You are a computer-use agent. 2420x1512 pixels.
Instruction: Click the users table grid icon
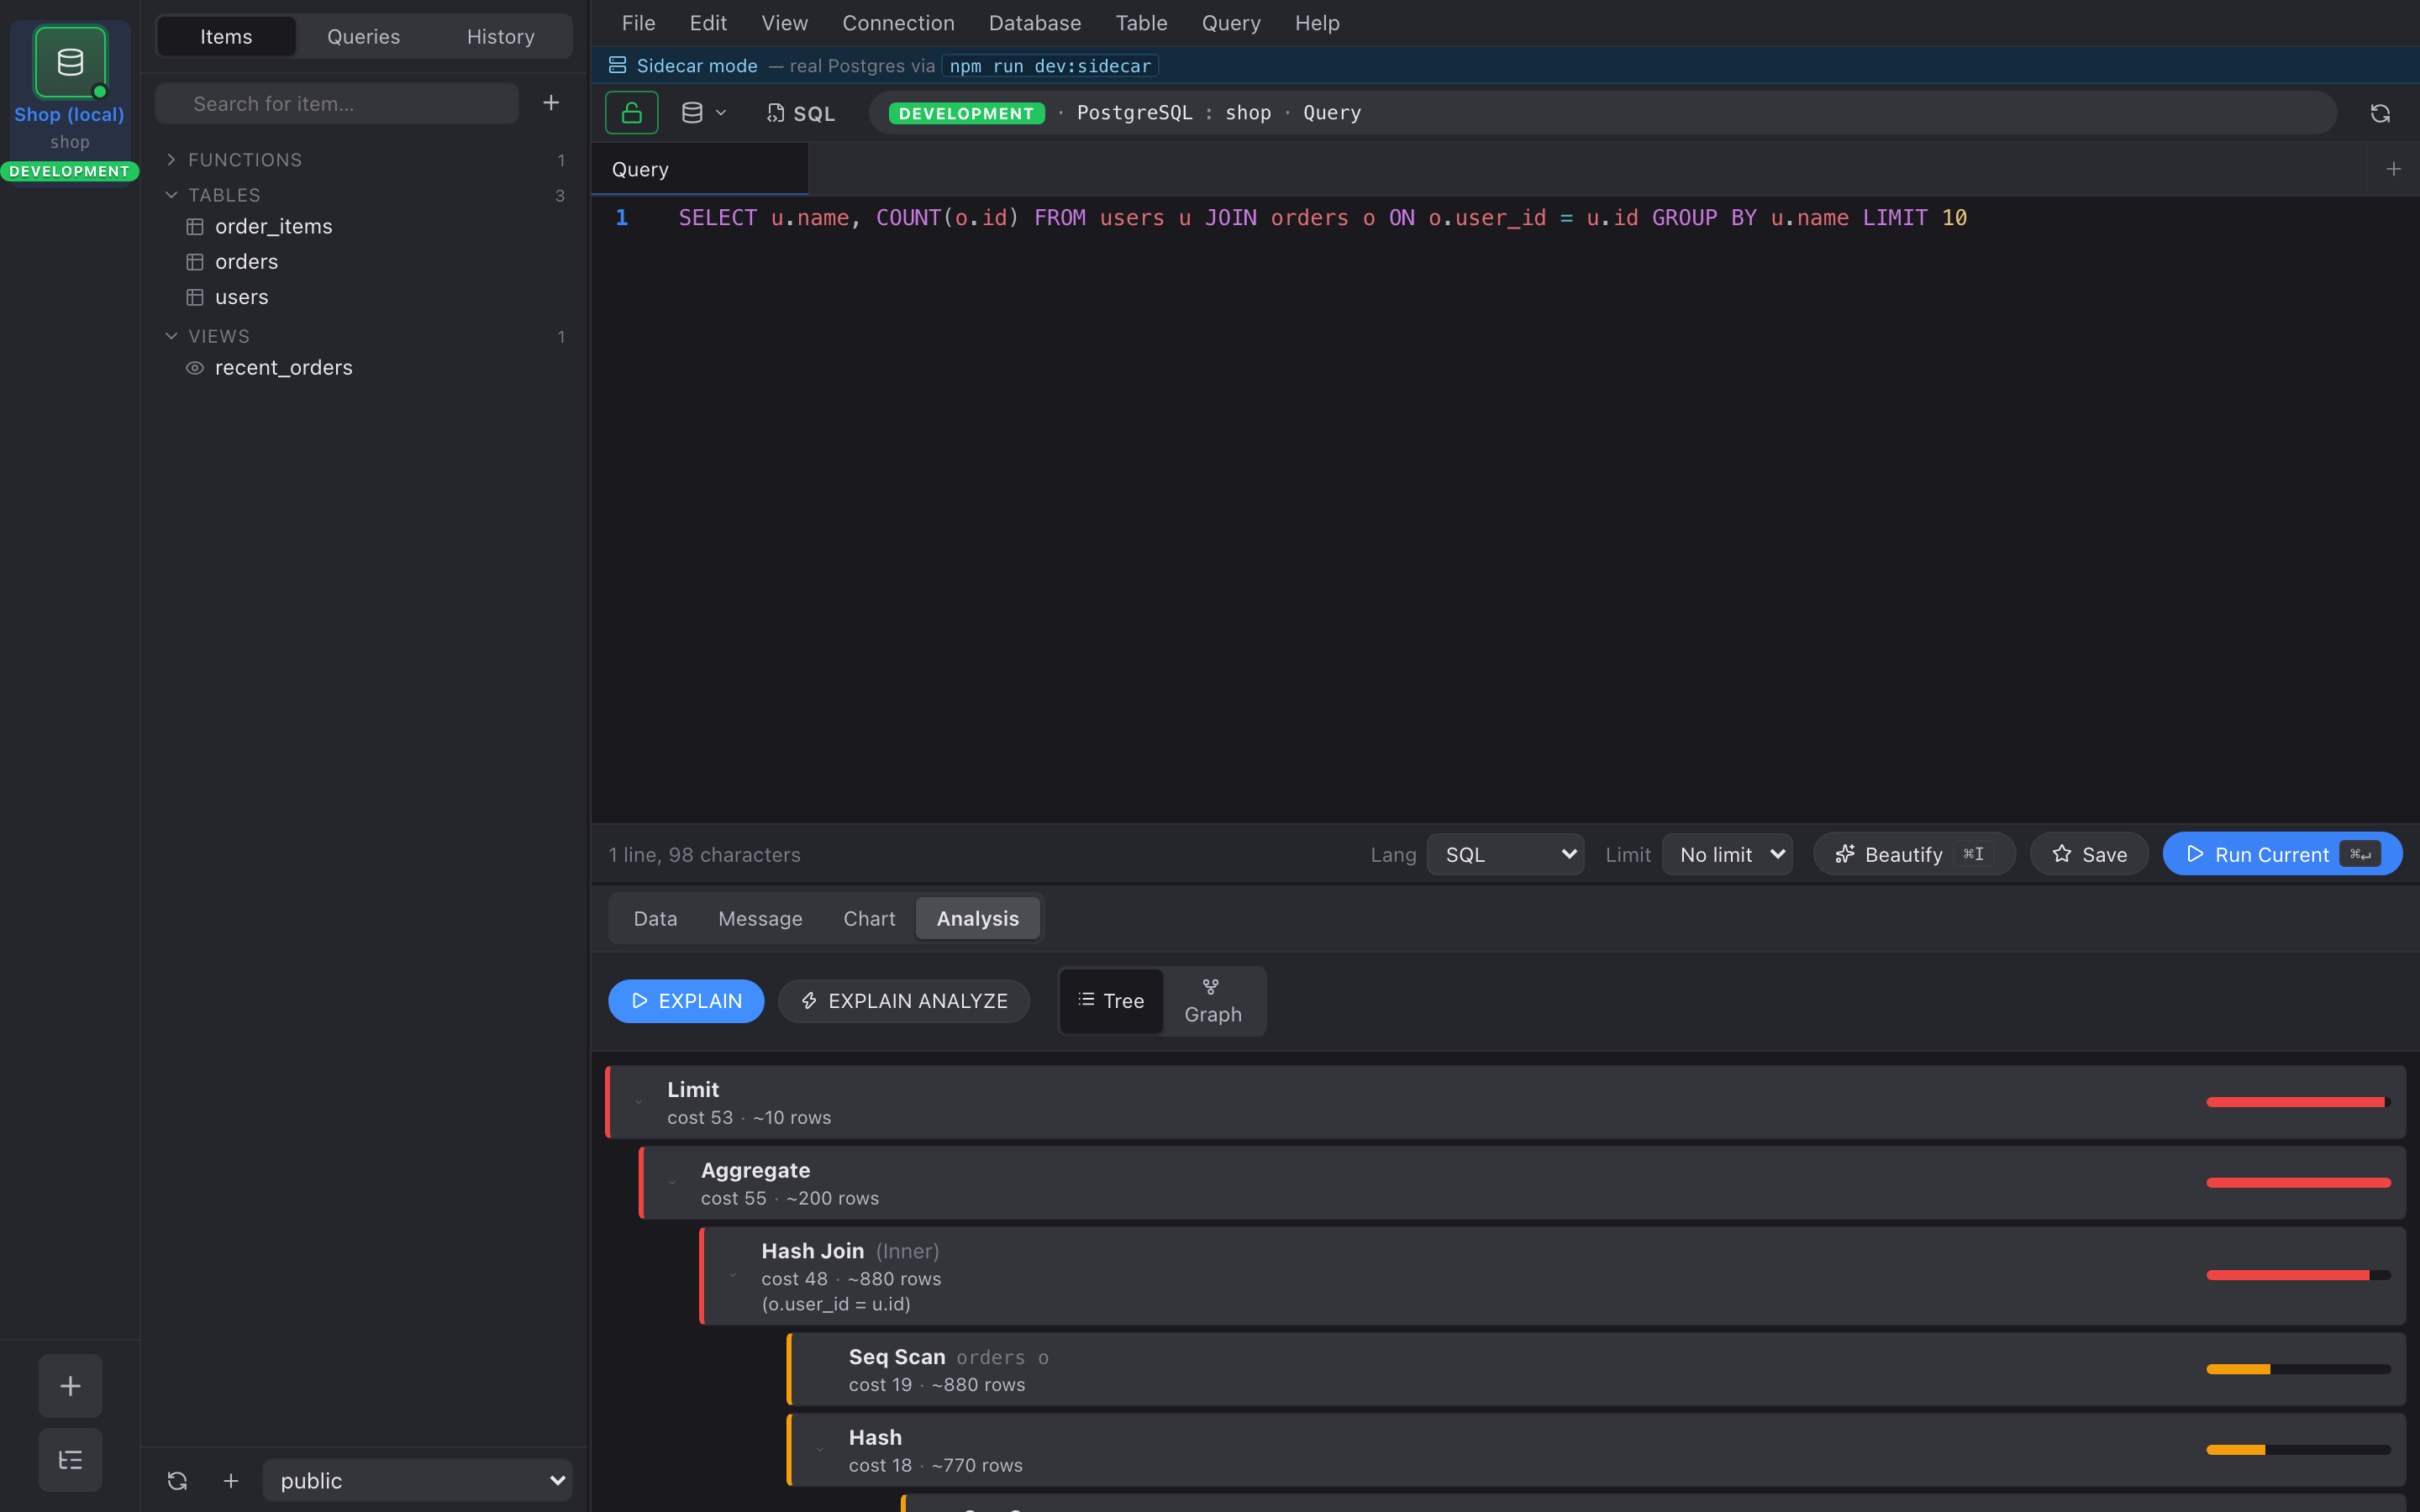click(x=195, y=297)
